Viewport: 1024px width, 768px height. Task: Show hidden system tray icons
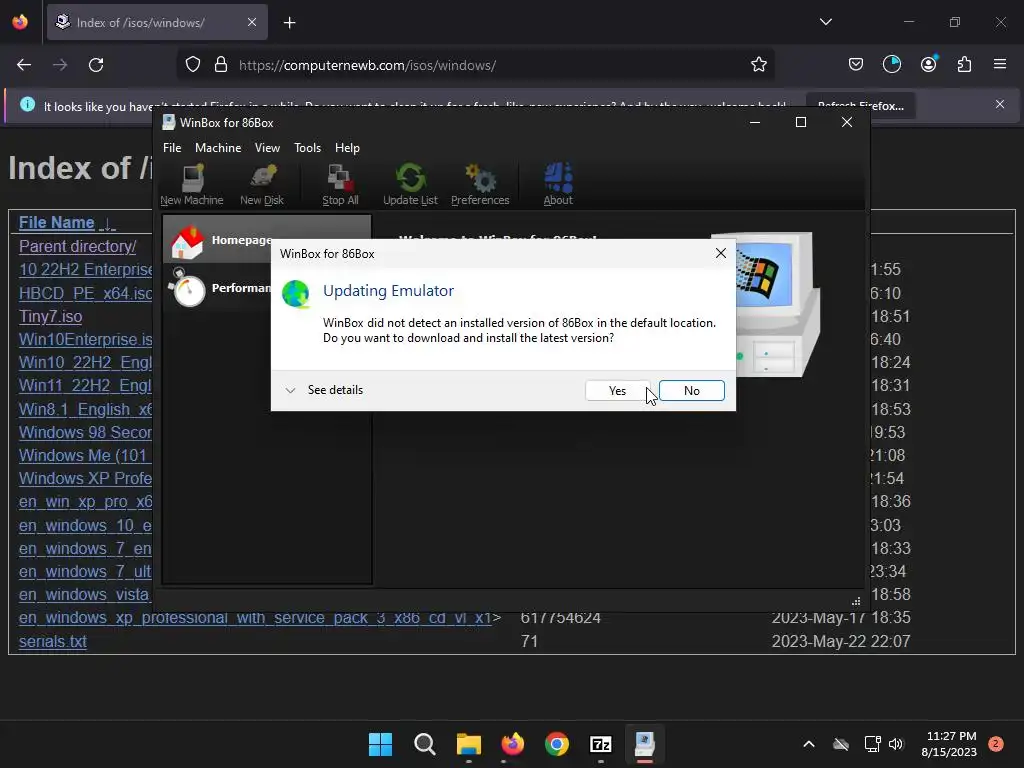click(808, 744)
